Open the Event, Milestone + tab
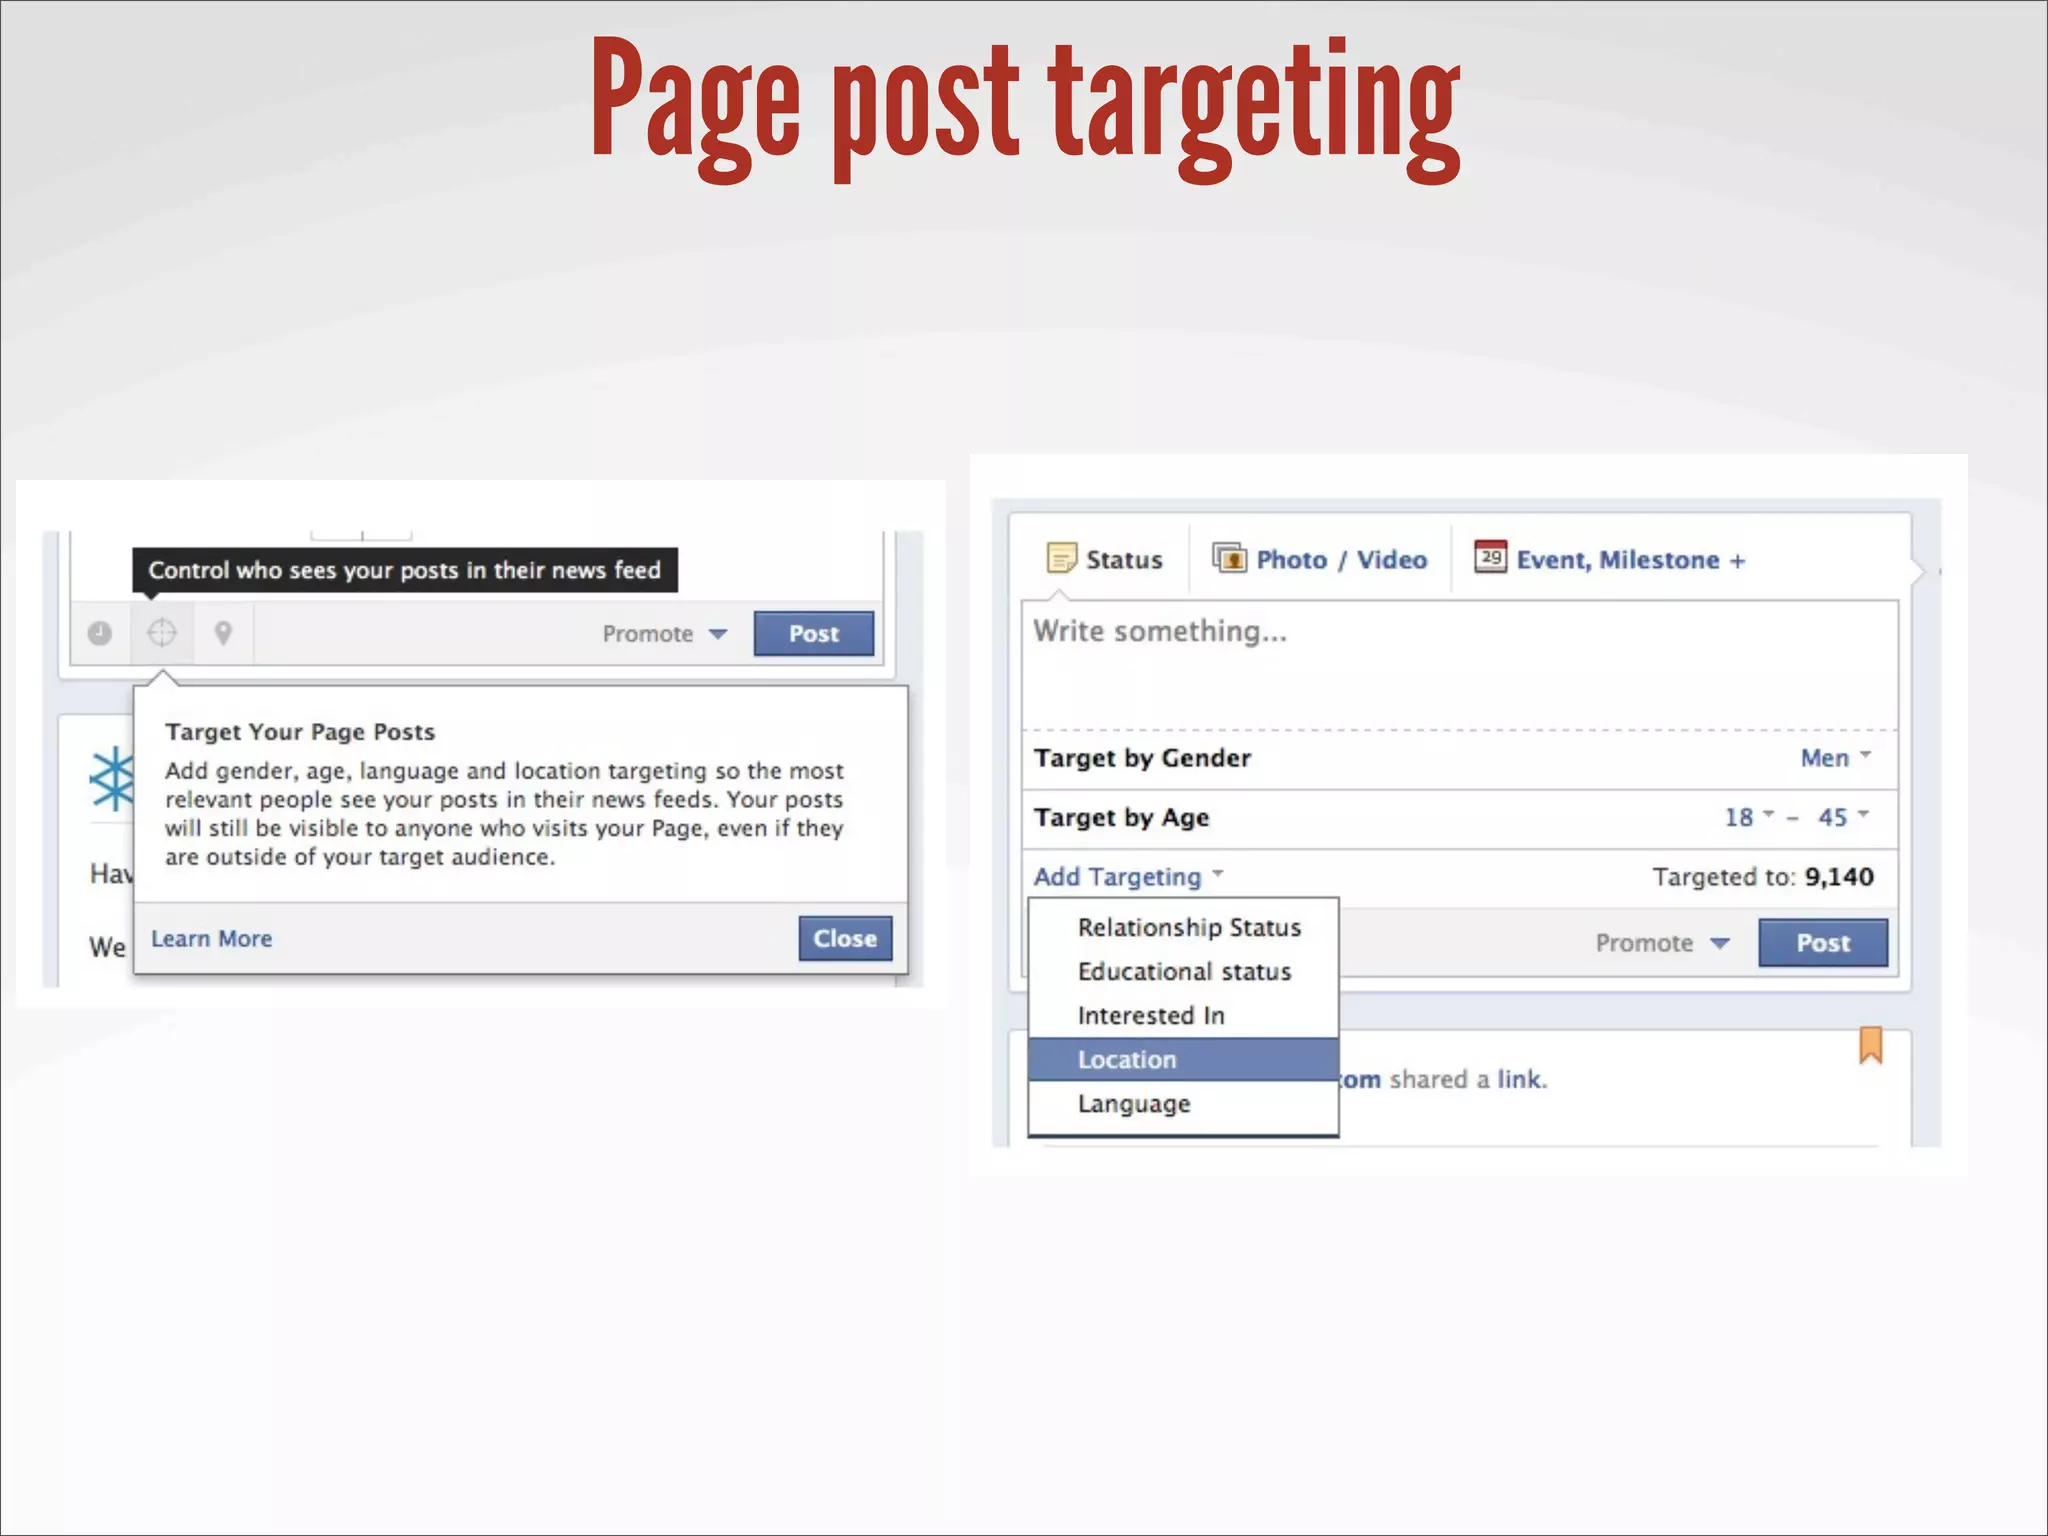This screenshot has height=1536, width=2048. point(1610,559)
